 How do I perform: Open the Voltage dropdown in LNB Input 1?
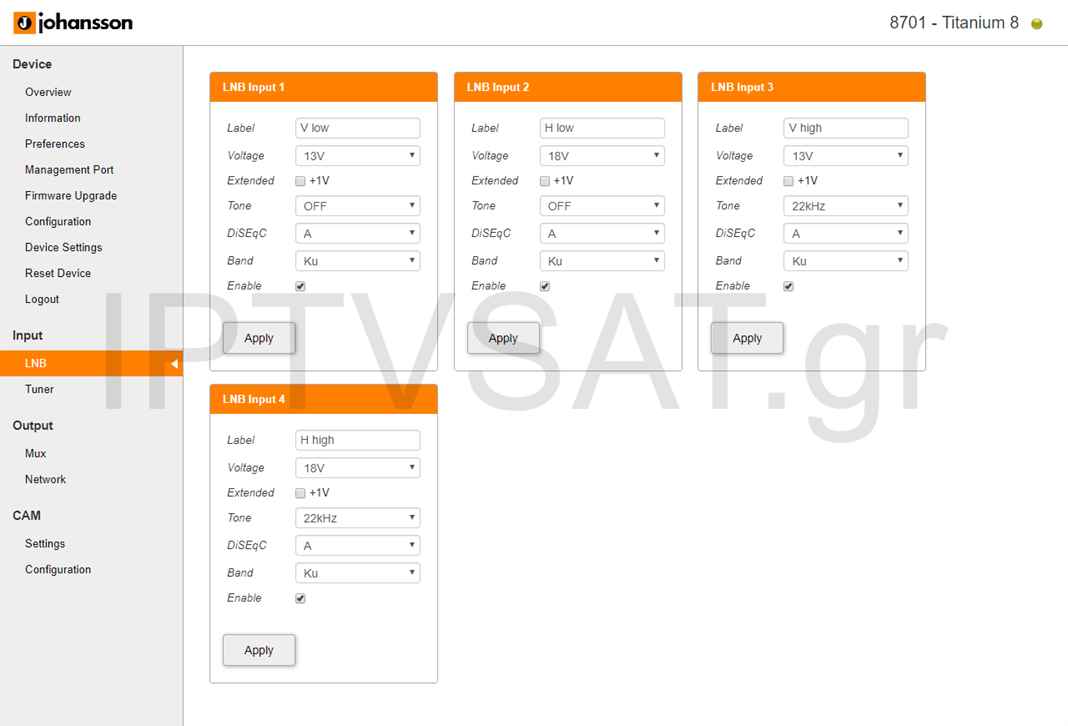(357, 156)
